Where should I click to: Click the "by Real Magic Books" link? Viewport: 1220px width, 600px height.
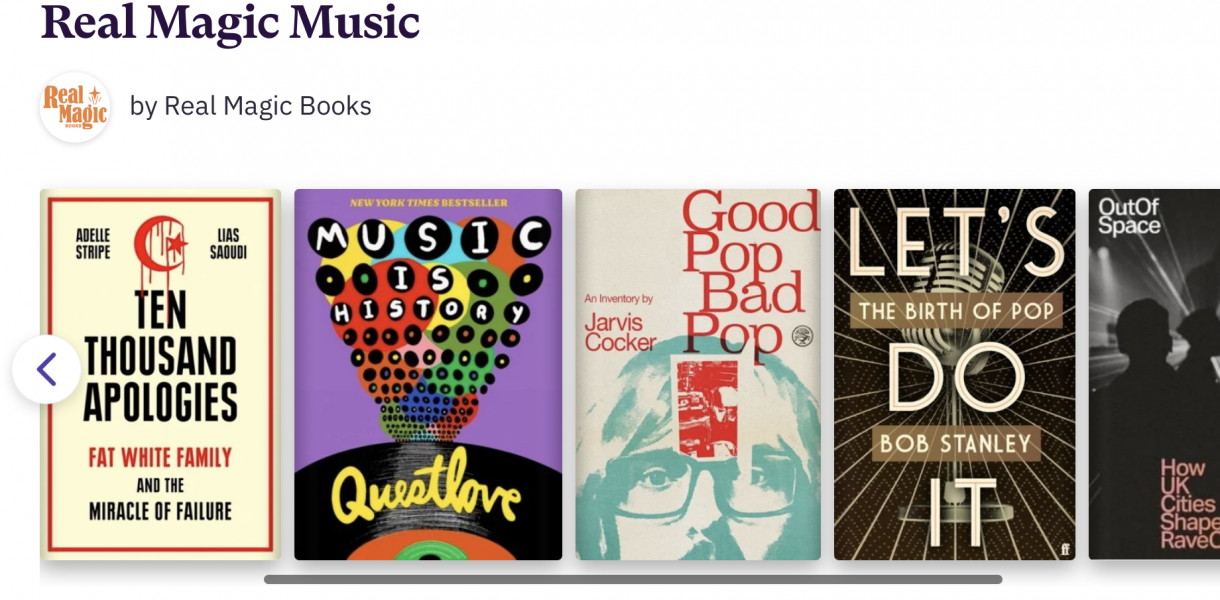tap(250, 106)
